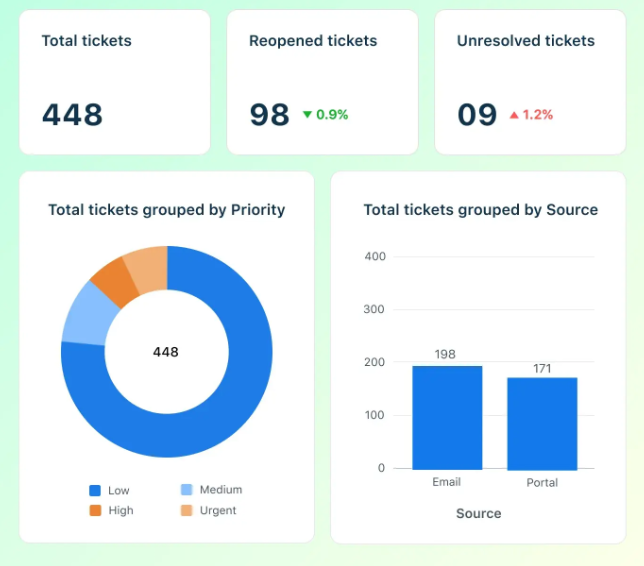Screen dimensions: 644x566
Task: Select the light-blue Medium donut segment
Action: click(83, 312)
